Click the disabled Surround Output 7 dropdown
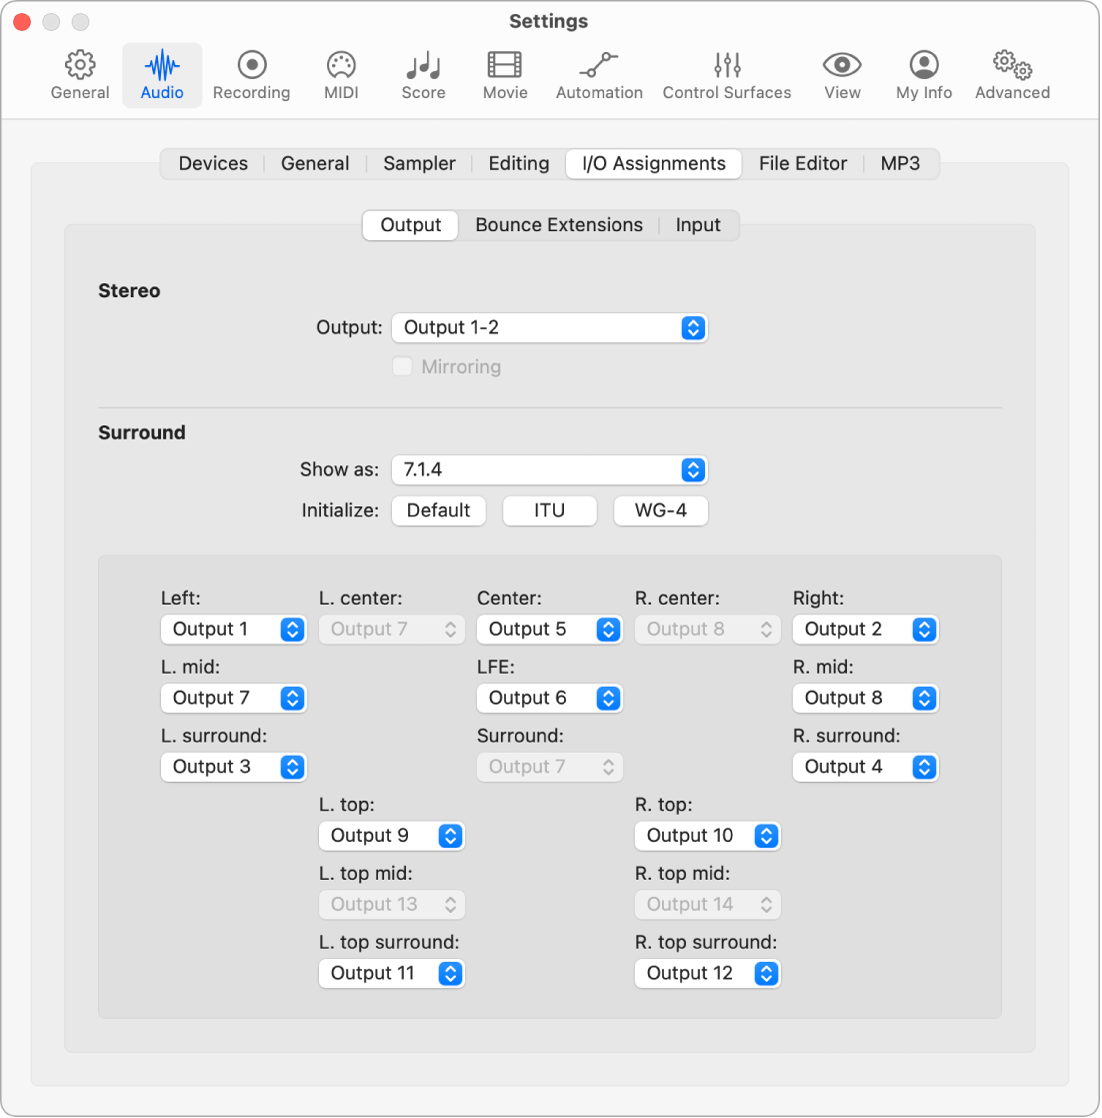 click(550, 767)
